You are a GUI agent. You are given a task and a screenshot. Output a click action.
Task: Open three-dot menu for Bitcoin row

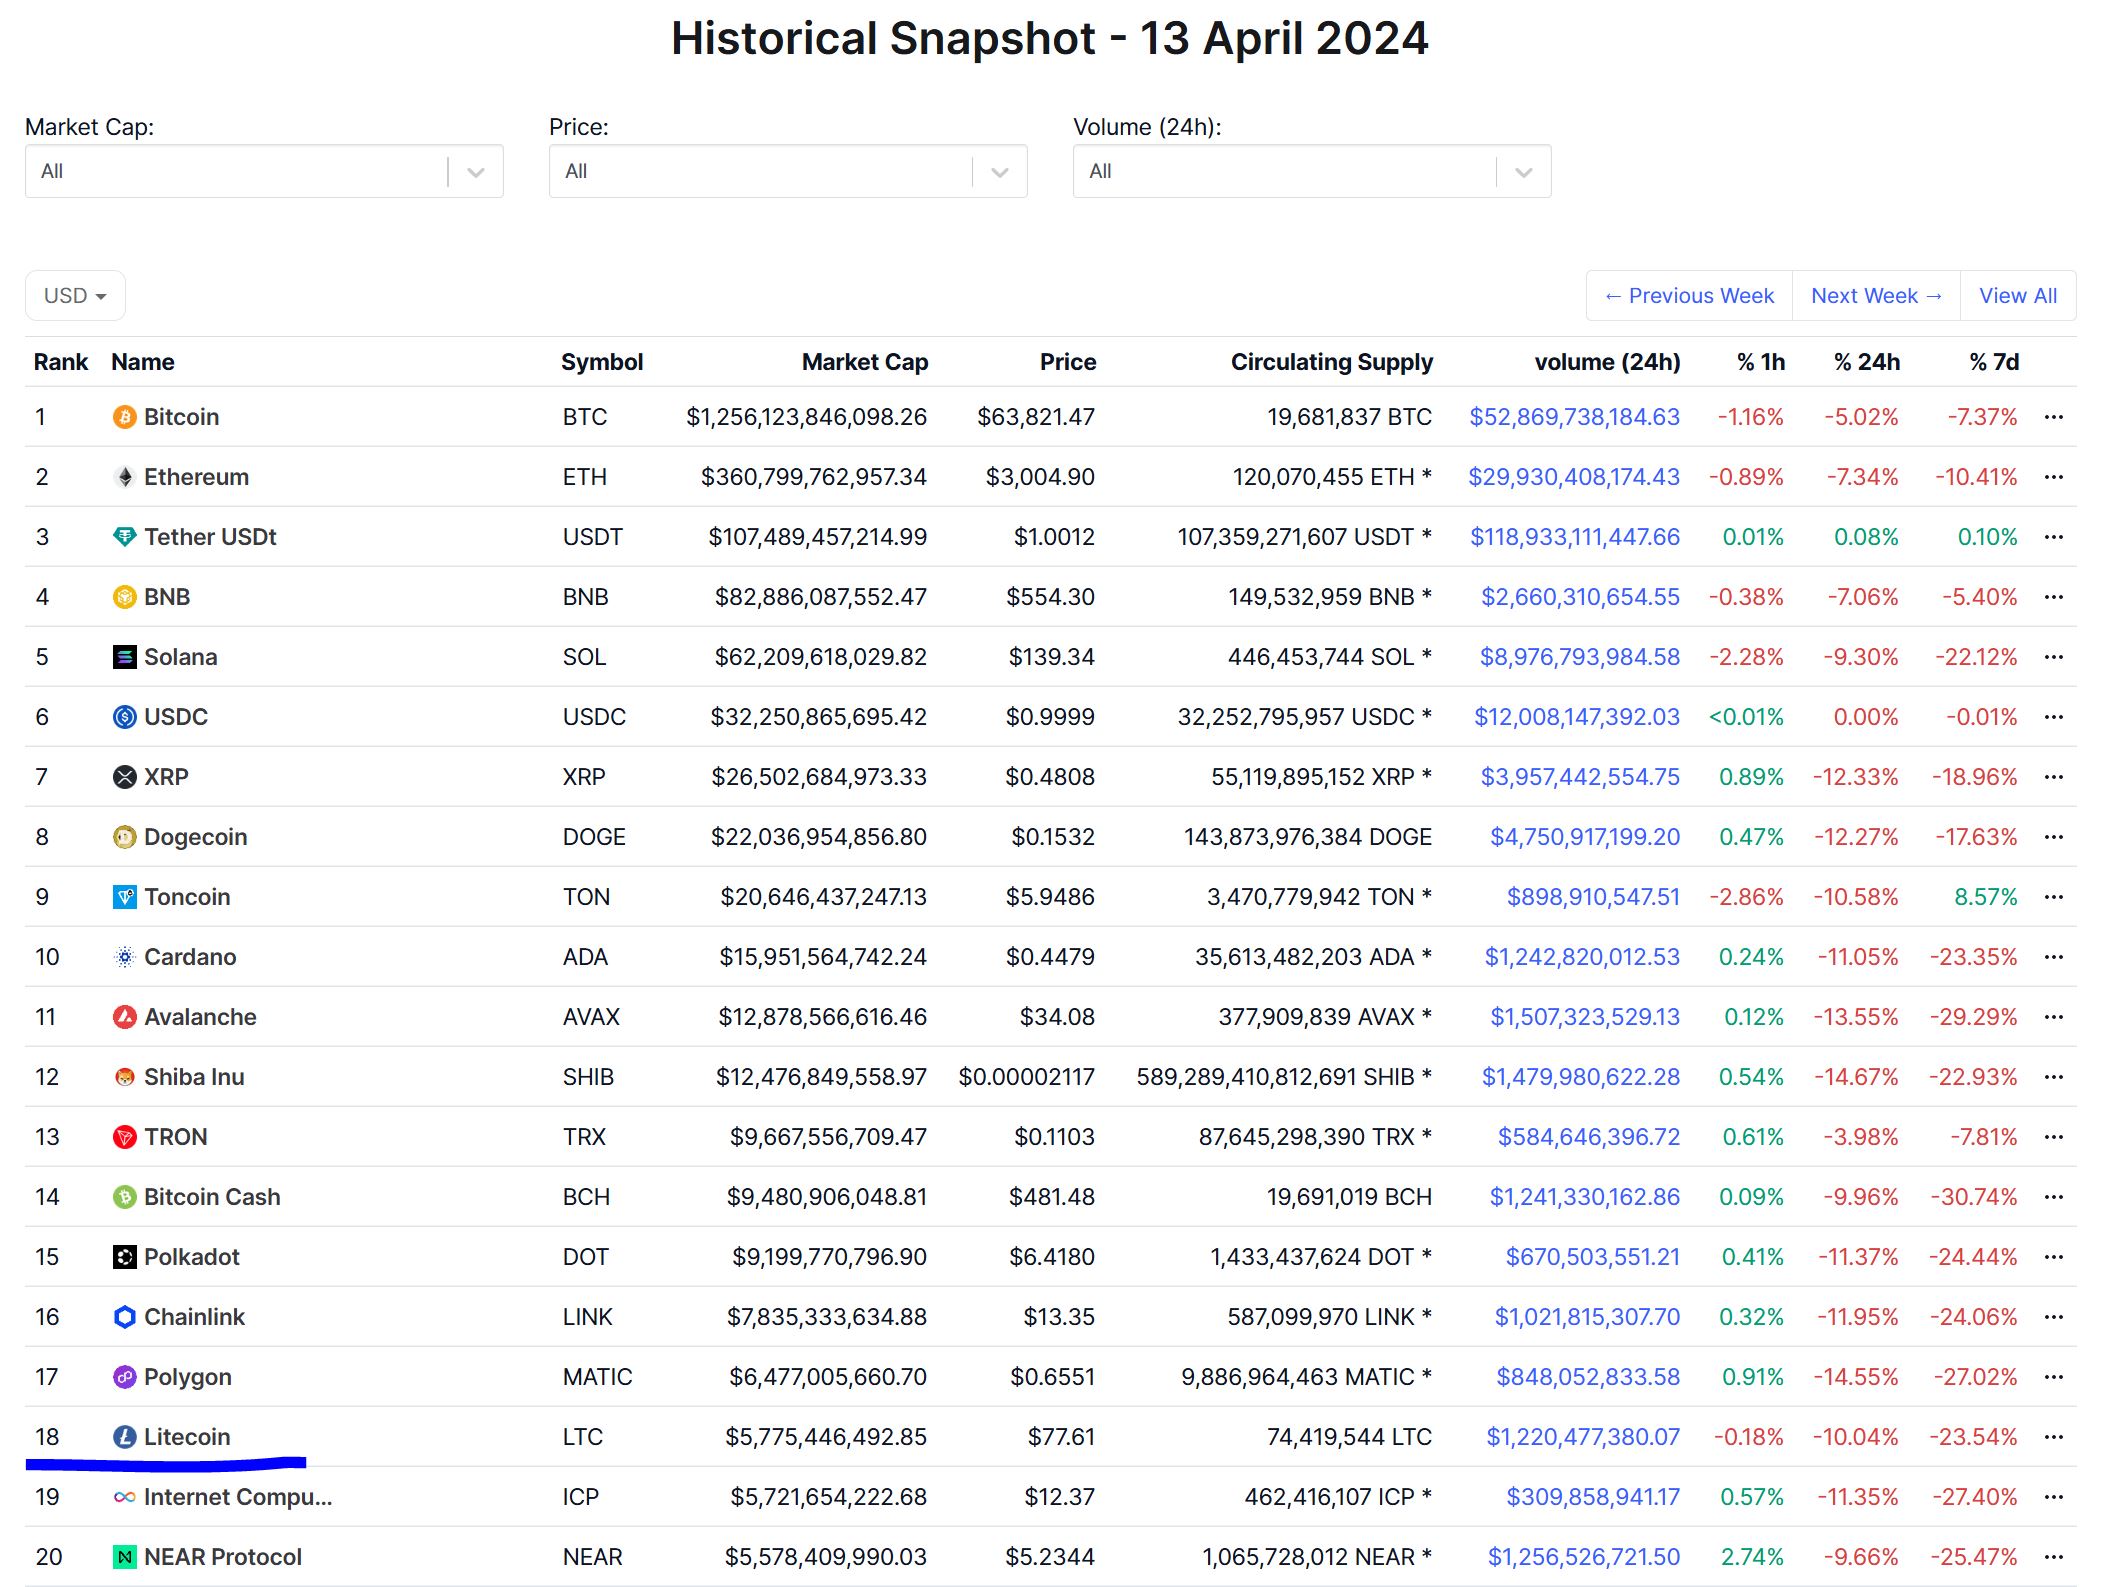tap(2053, 417)
